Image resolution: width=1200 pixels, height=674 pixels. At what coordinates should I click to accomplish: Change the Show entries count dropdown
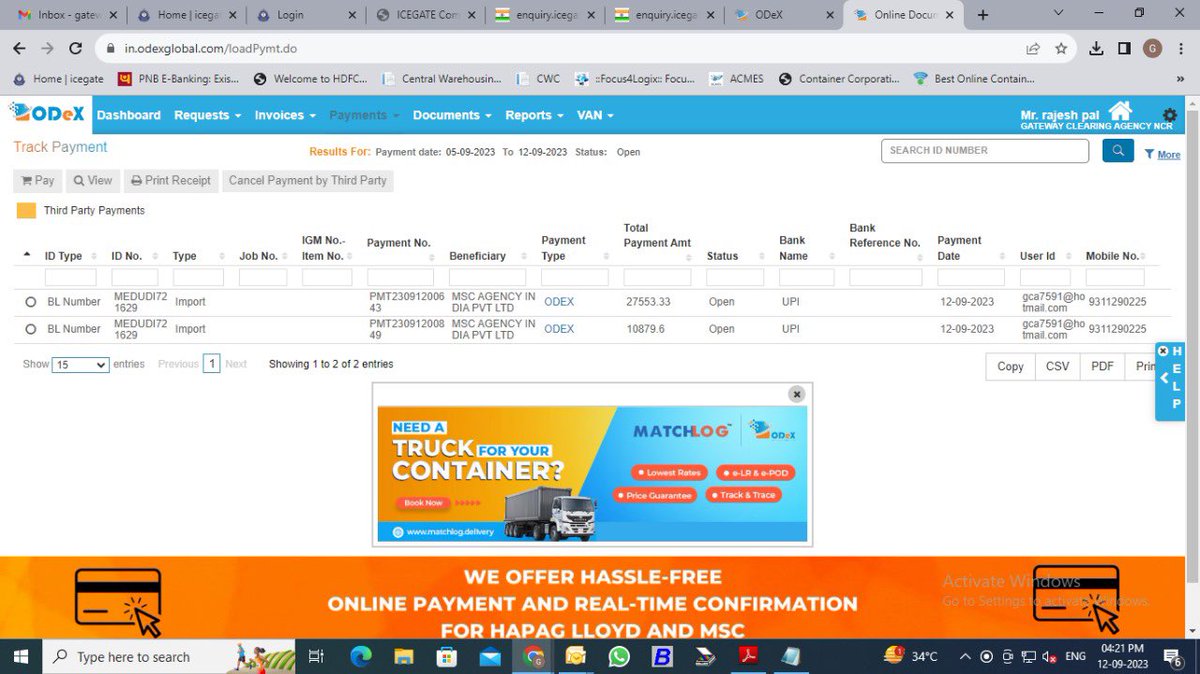tap(81, 365)
